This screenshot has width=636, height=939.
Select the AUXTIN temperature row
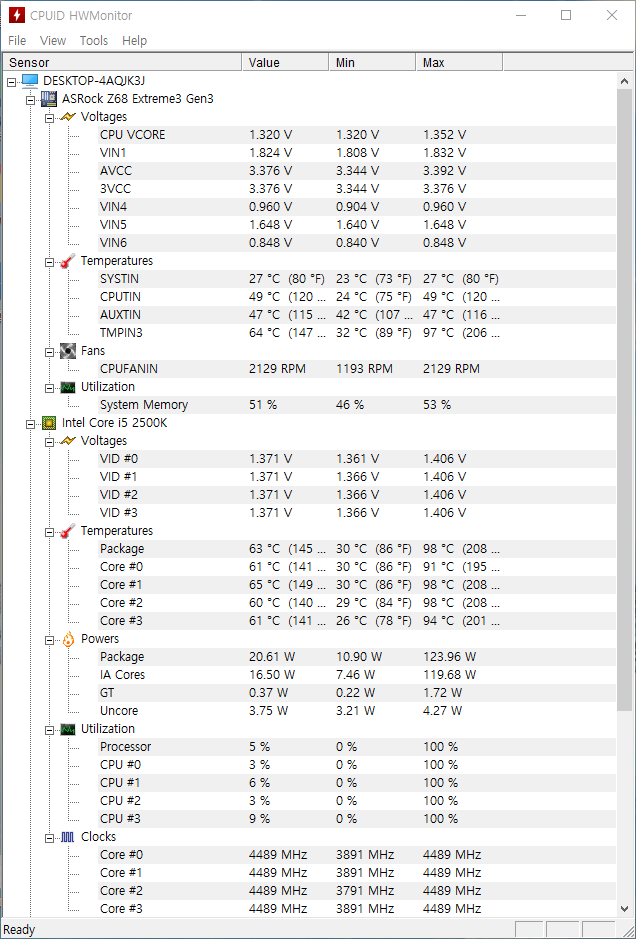(x=357, y=314)
